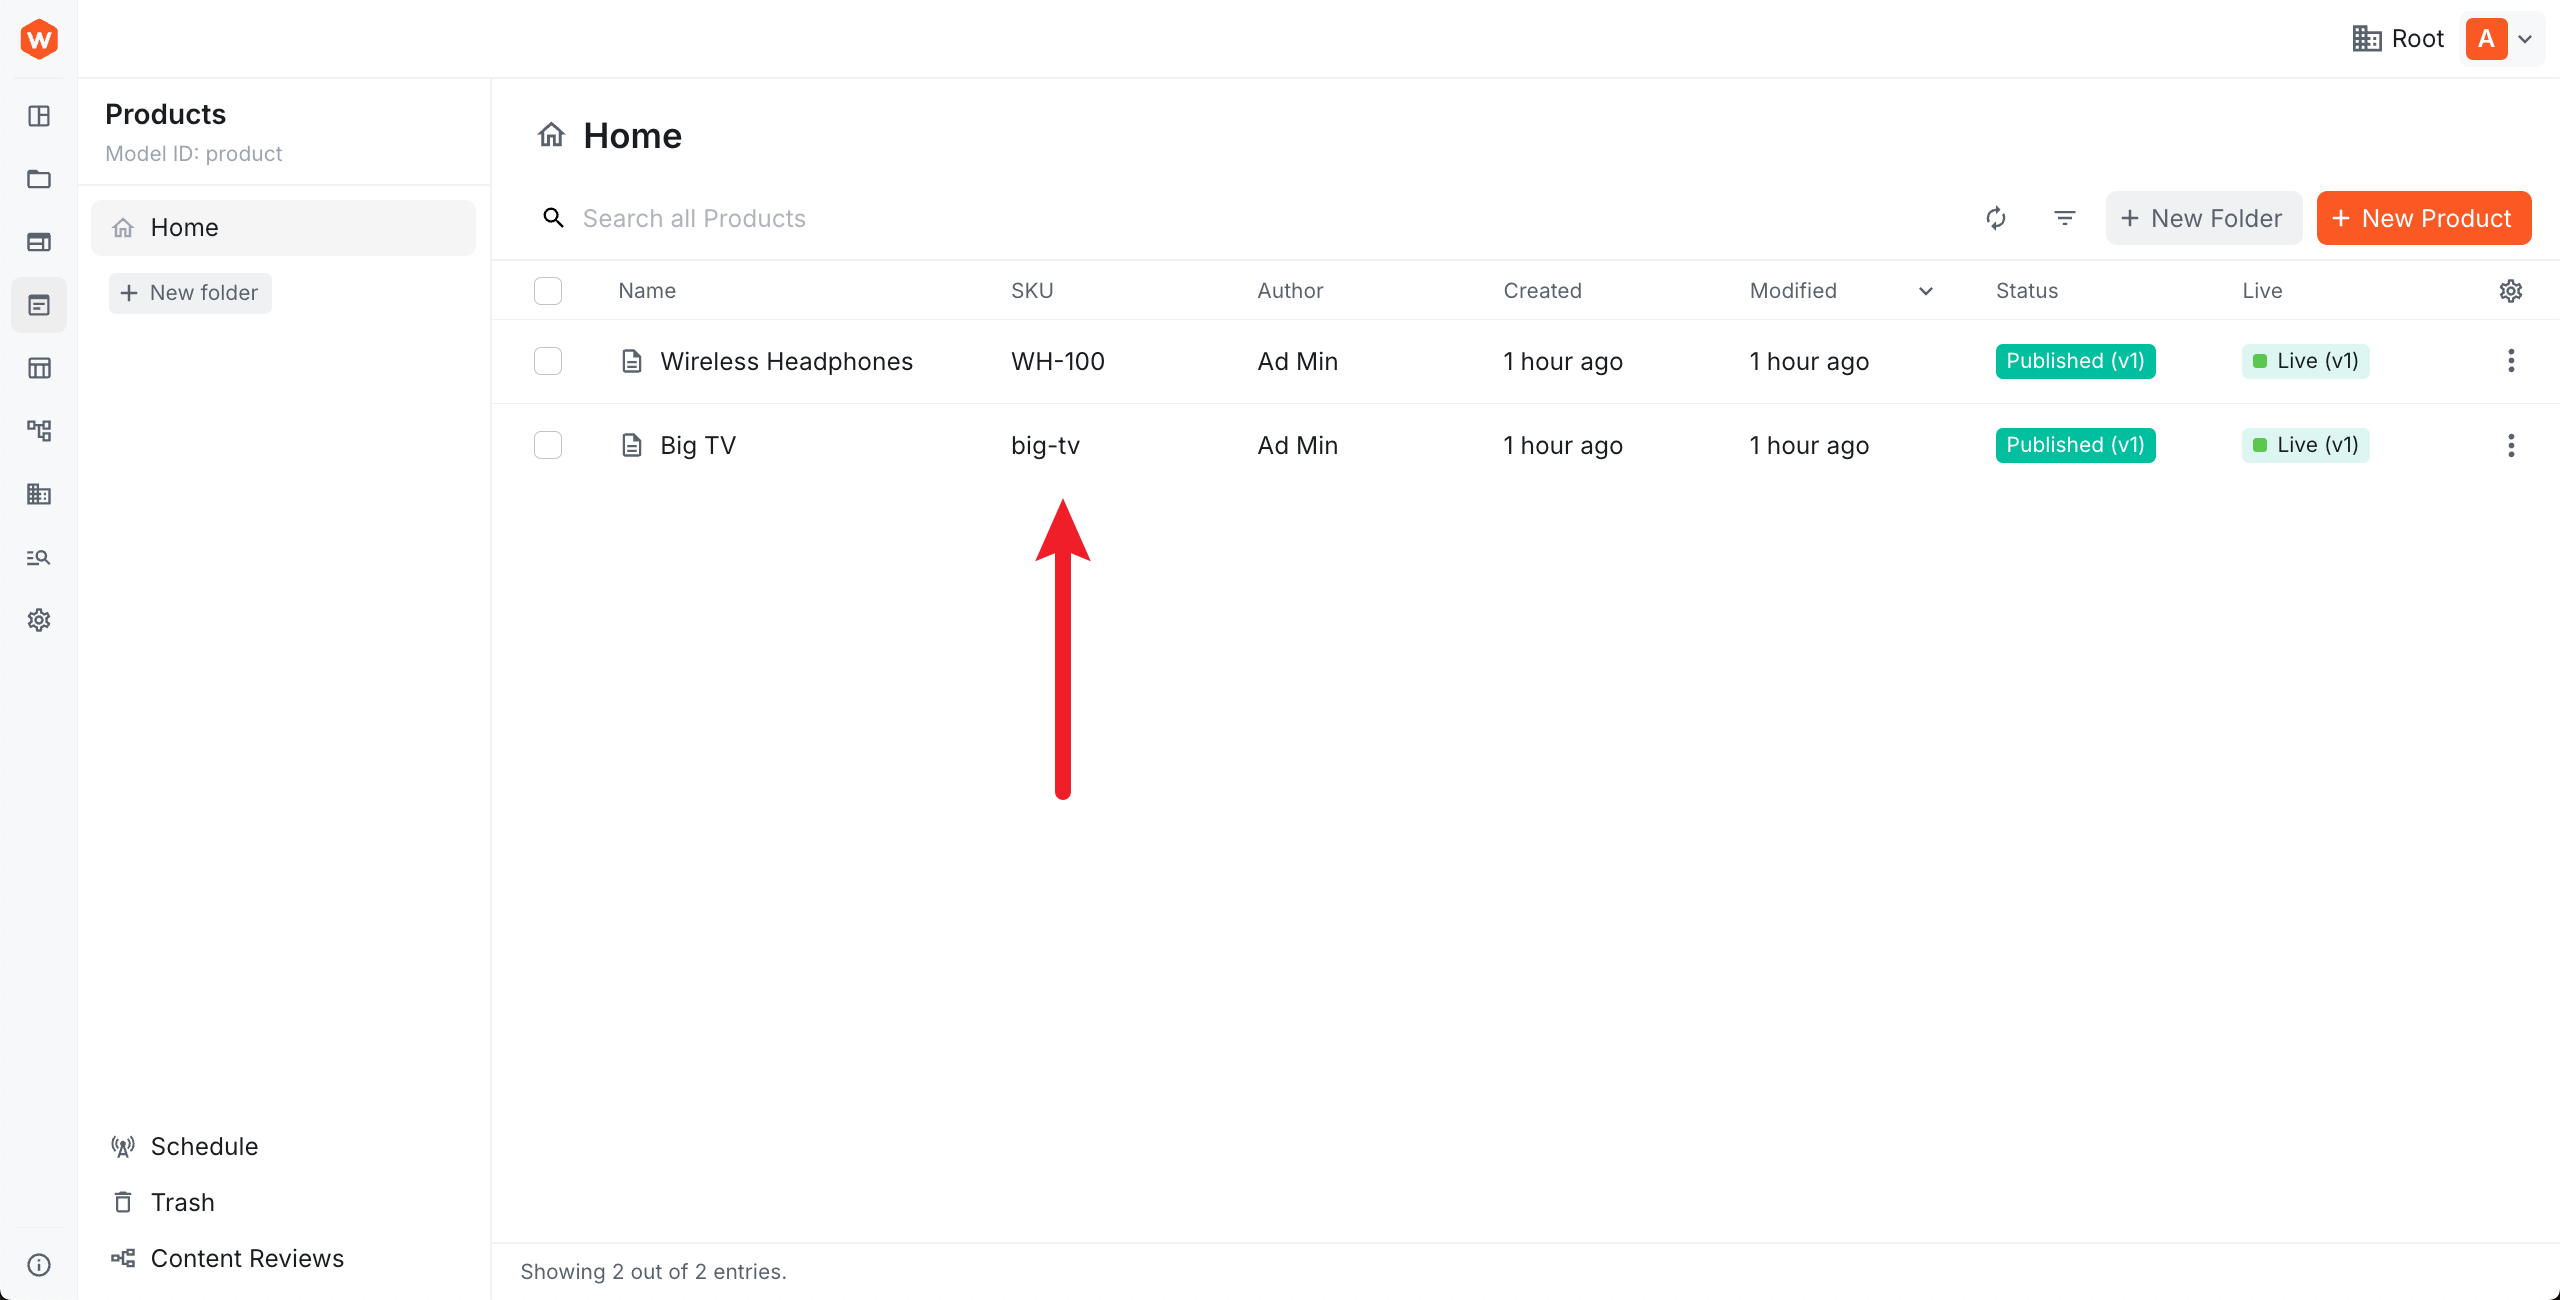Open the Root tenant selector
Viewport: 2560px width, 1300px height.
point(2398,39)
